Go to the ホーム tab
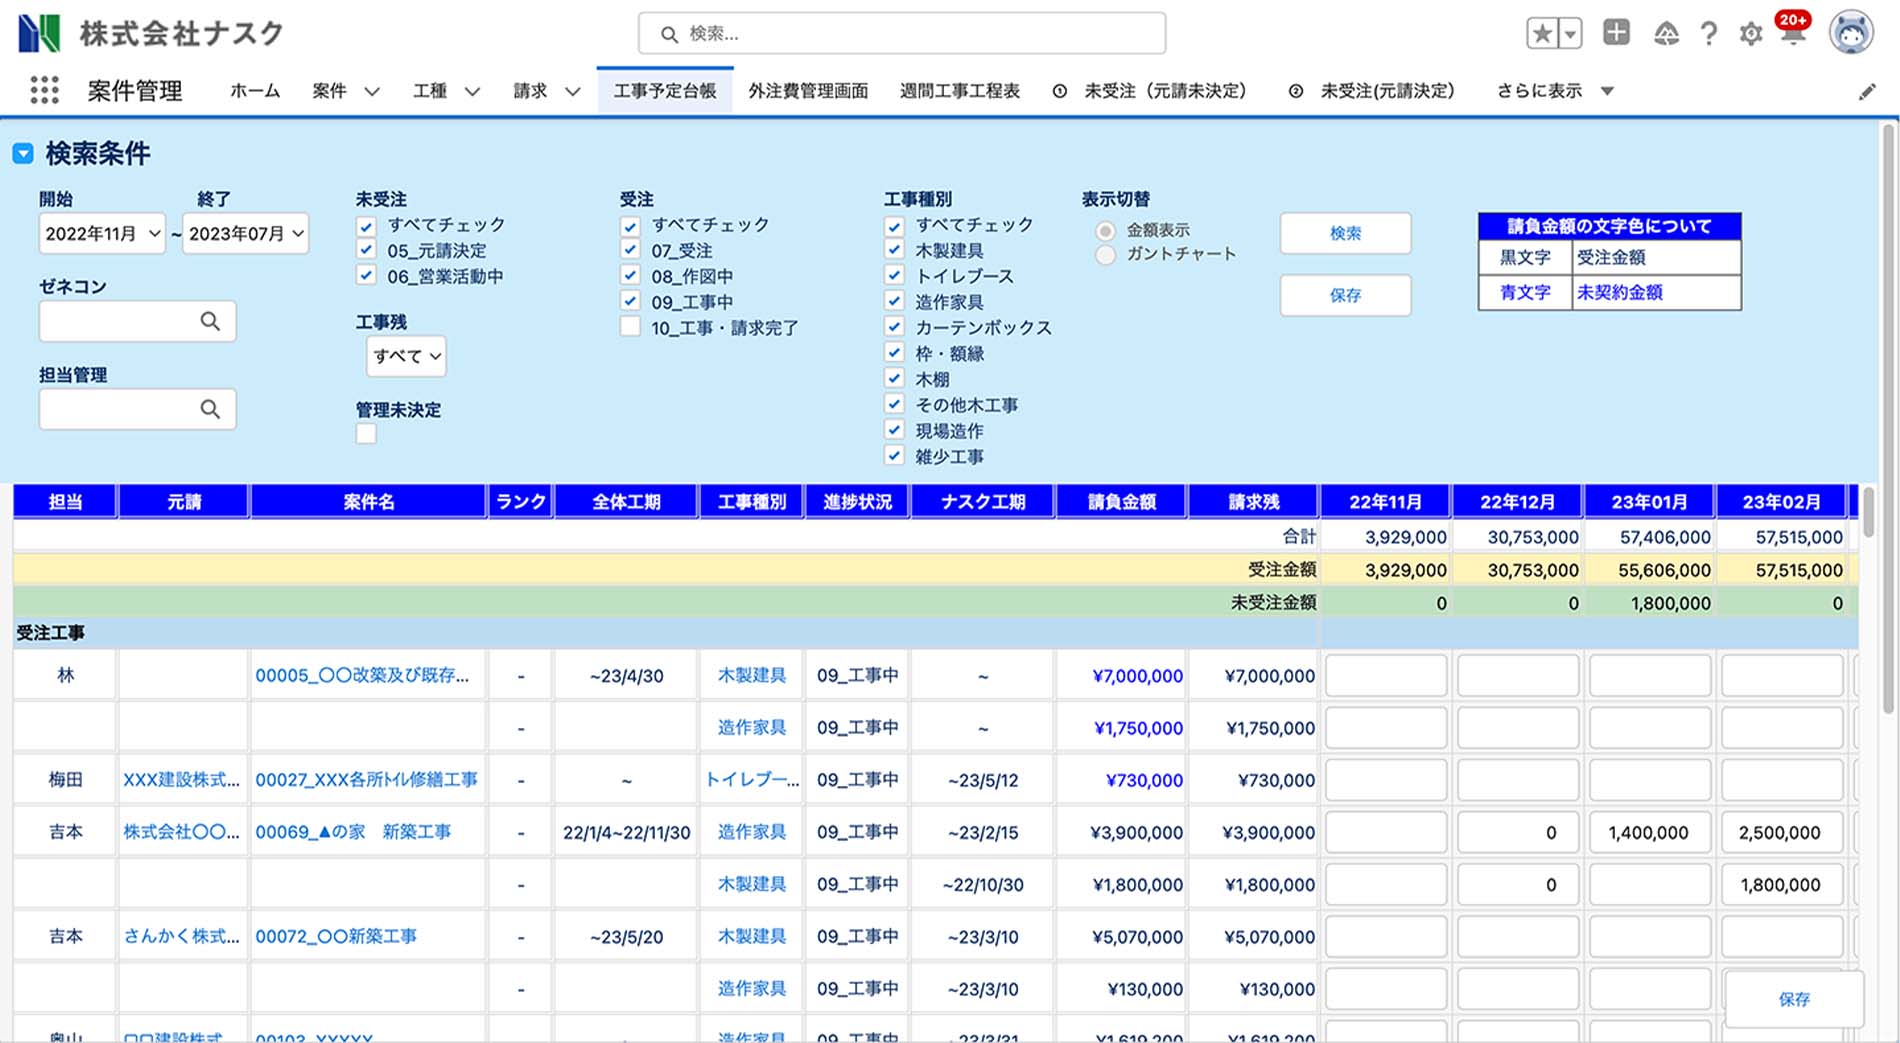The image size is (1900, 1043). coord(255,91)
